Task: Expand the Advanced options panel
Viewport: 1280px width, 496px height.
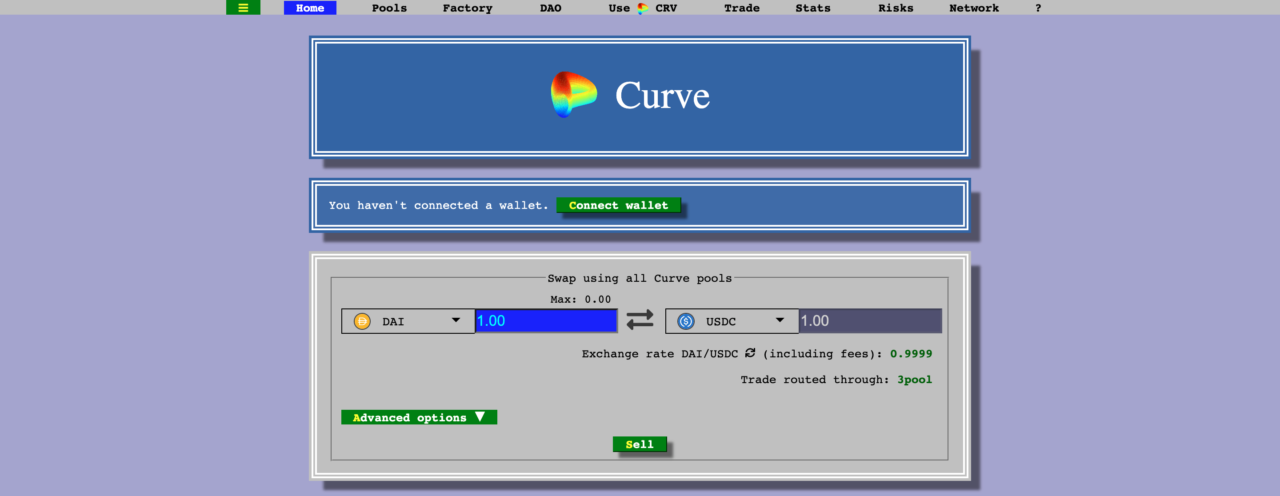Action: 419,417
